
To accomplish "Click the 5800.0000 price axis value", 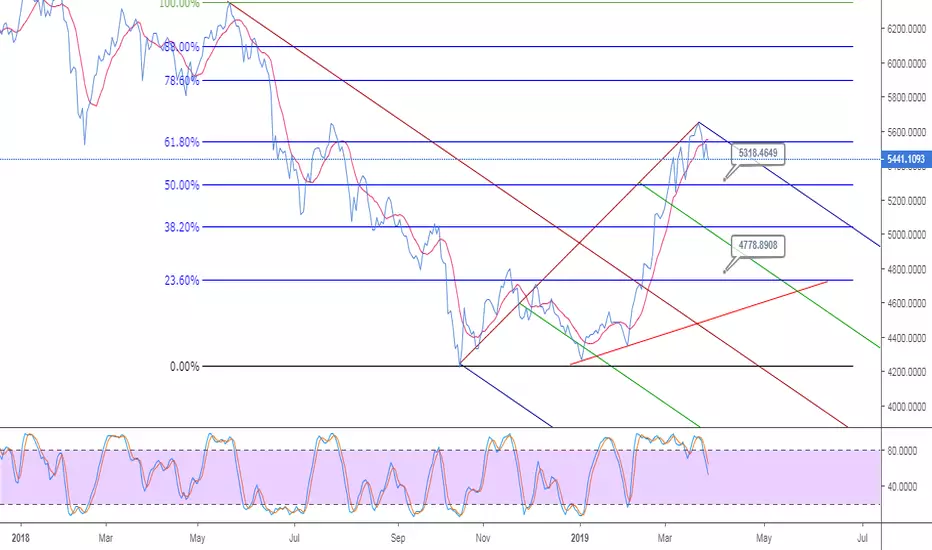I will (906, 98).
